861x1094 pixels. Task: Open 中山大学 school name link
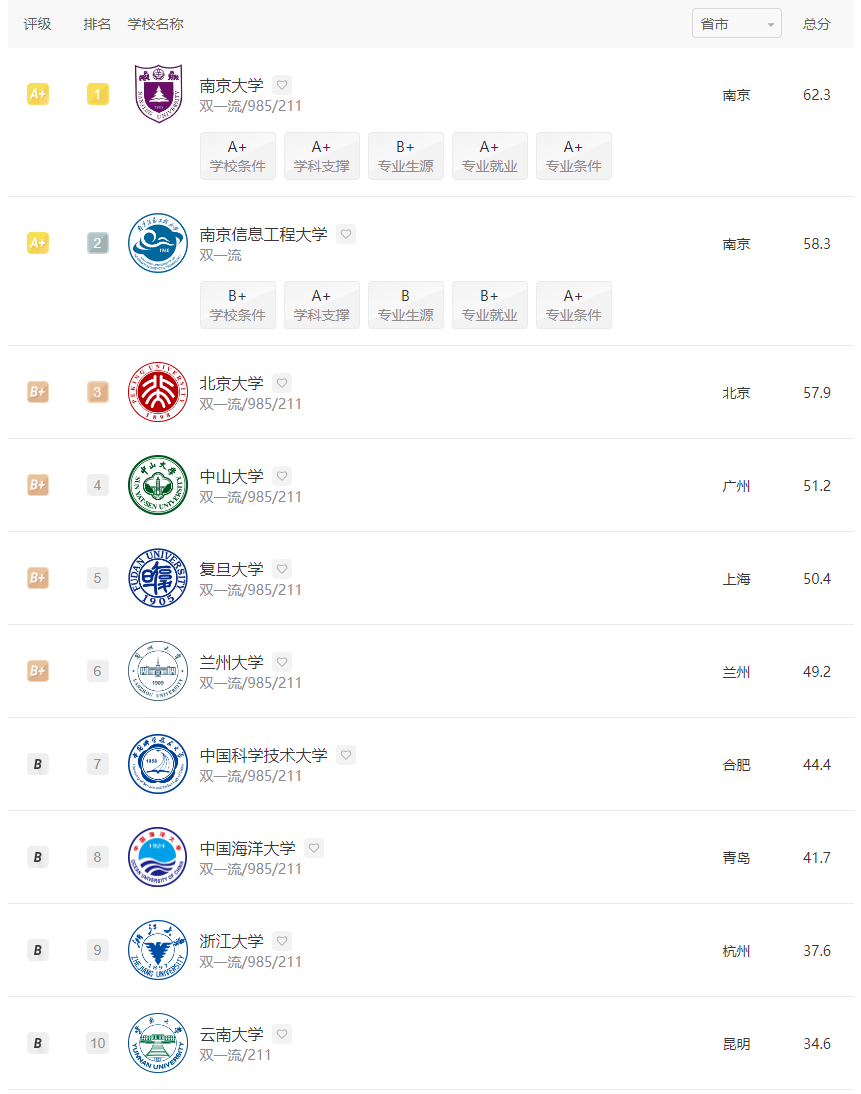click(x=231, y=476)
